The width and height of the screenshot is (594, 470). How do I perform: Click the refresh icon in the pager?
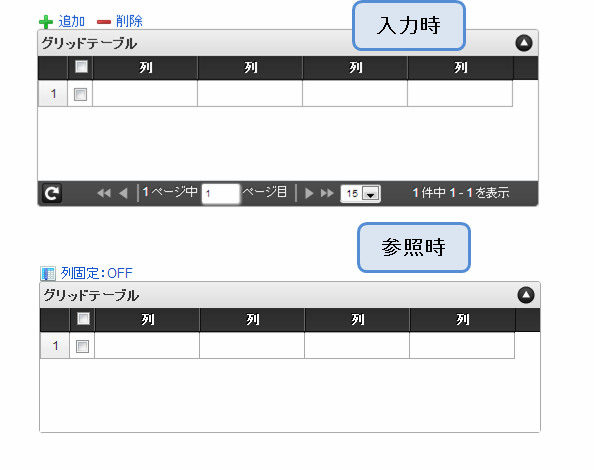tap(52, 194)
